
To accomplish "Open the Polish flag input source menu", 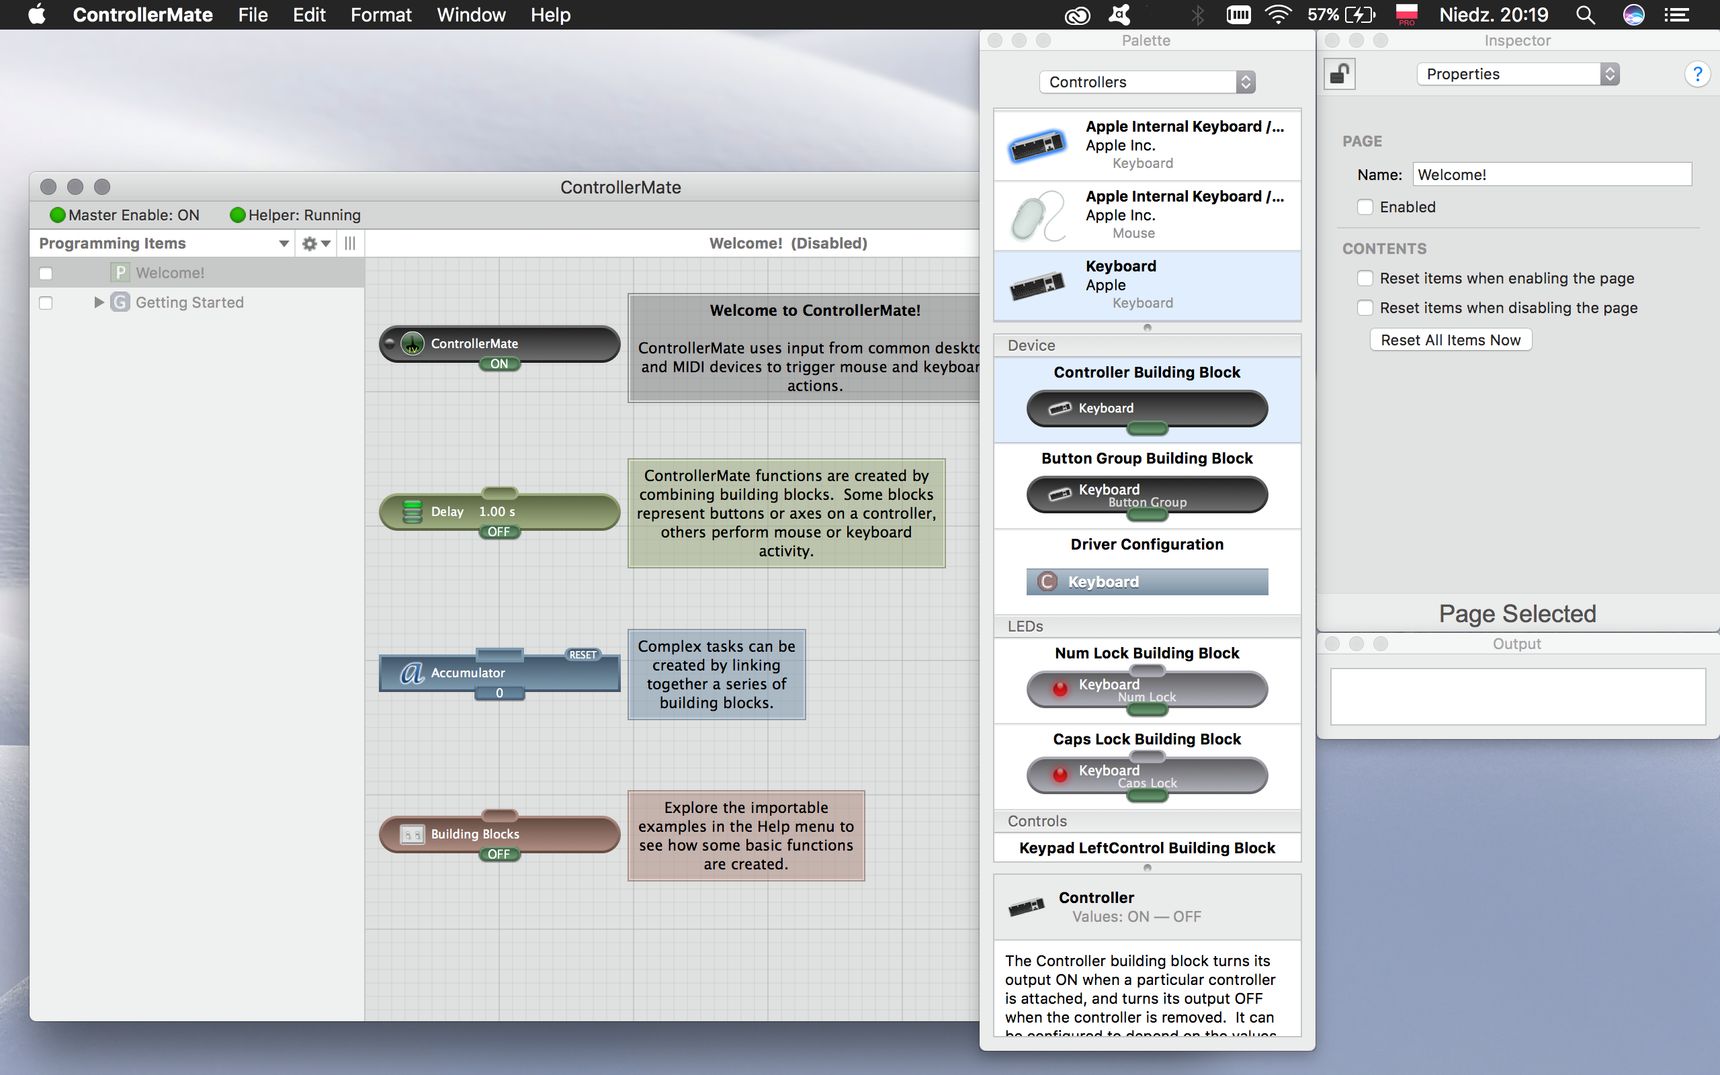I will [1407, 15].
